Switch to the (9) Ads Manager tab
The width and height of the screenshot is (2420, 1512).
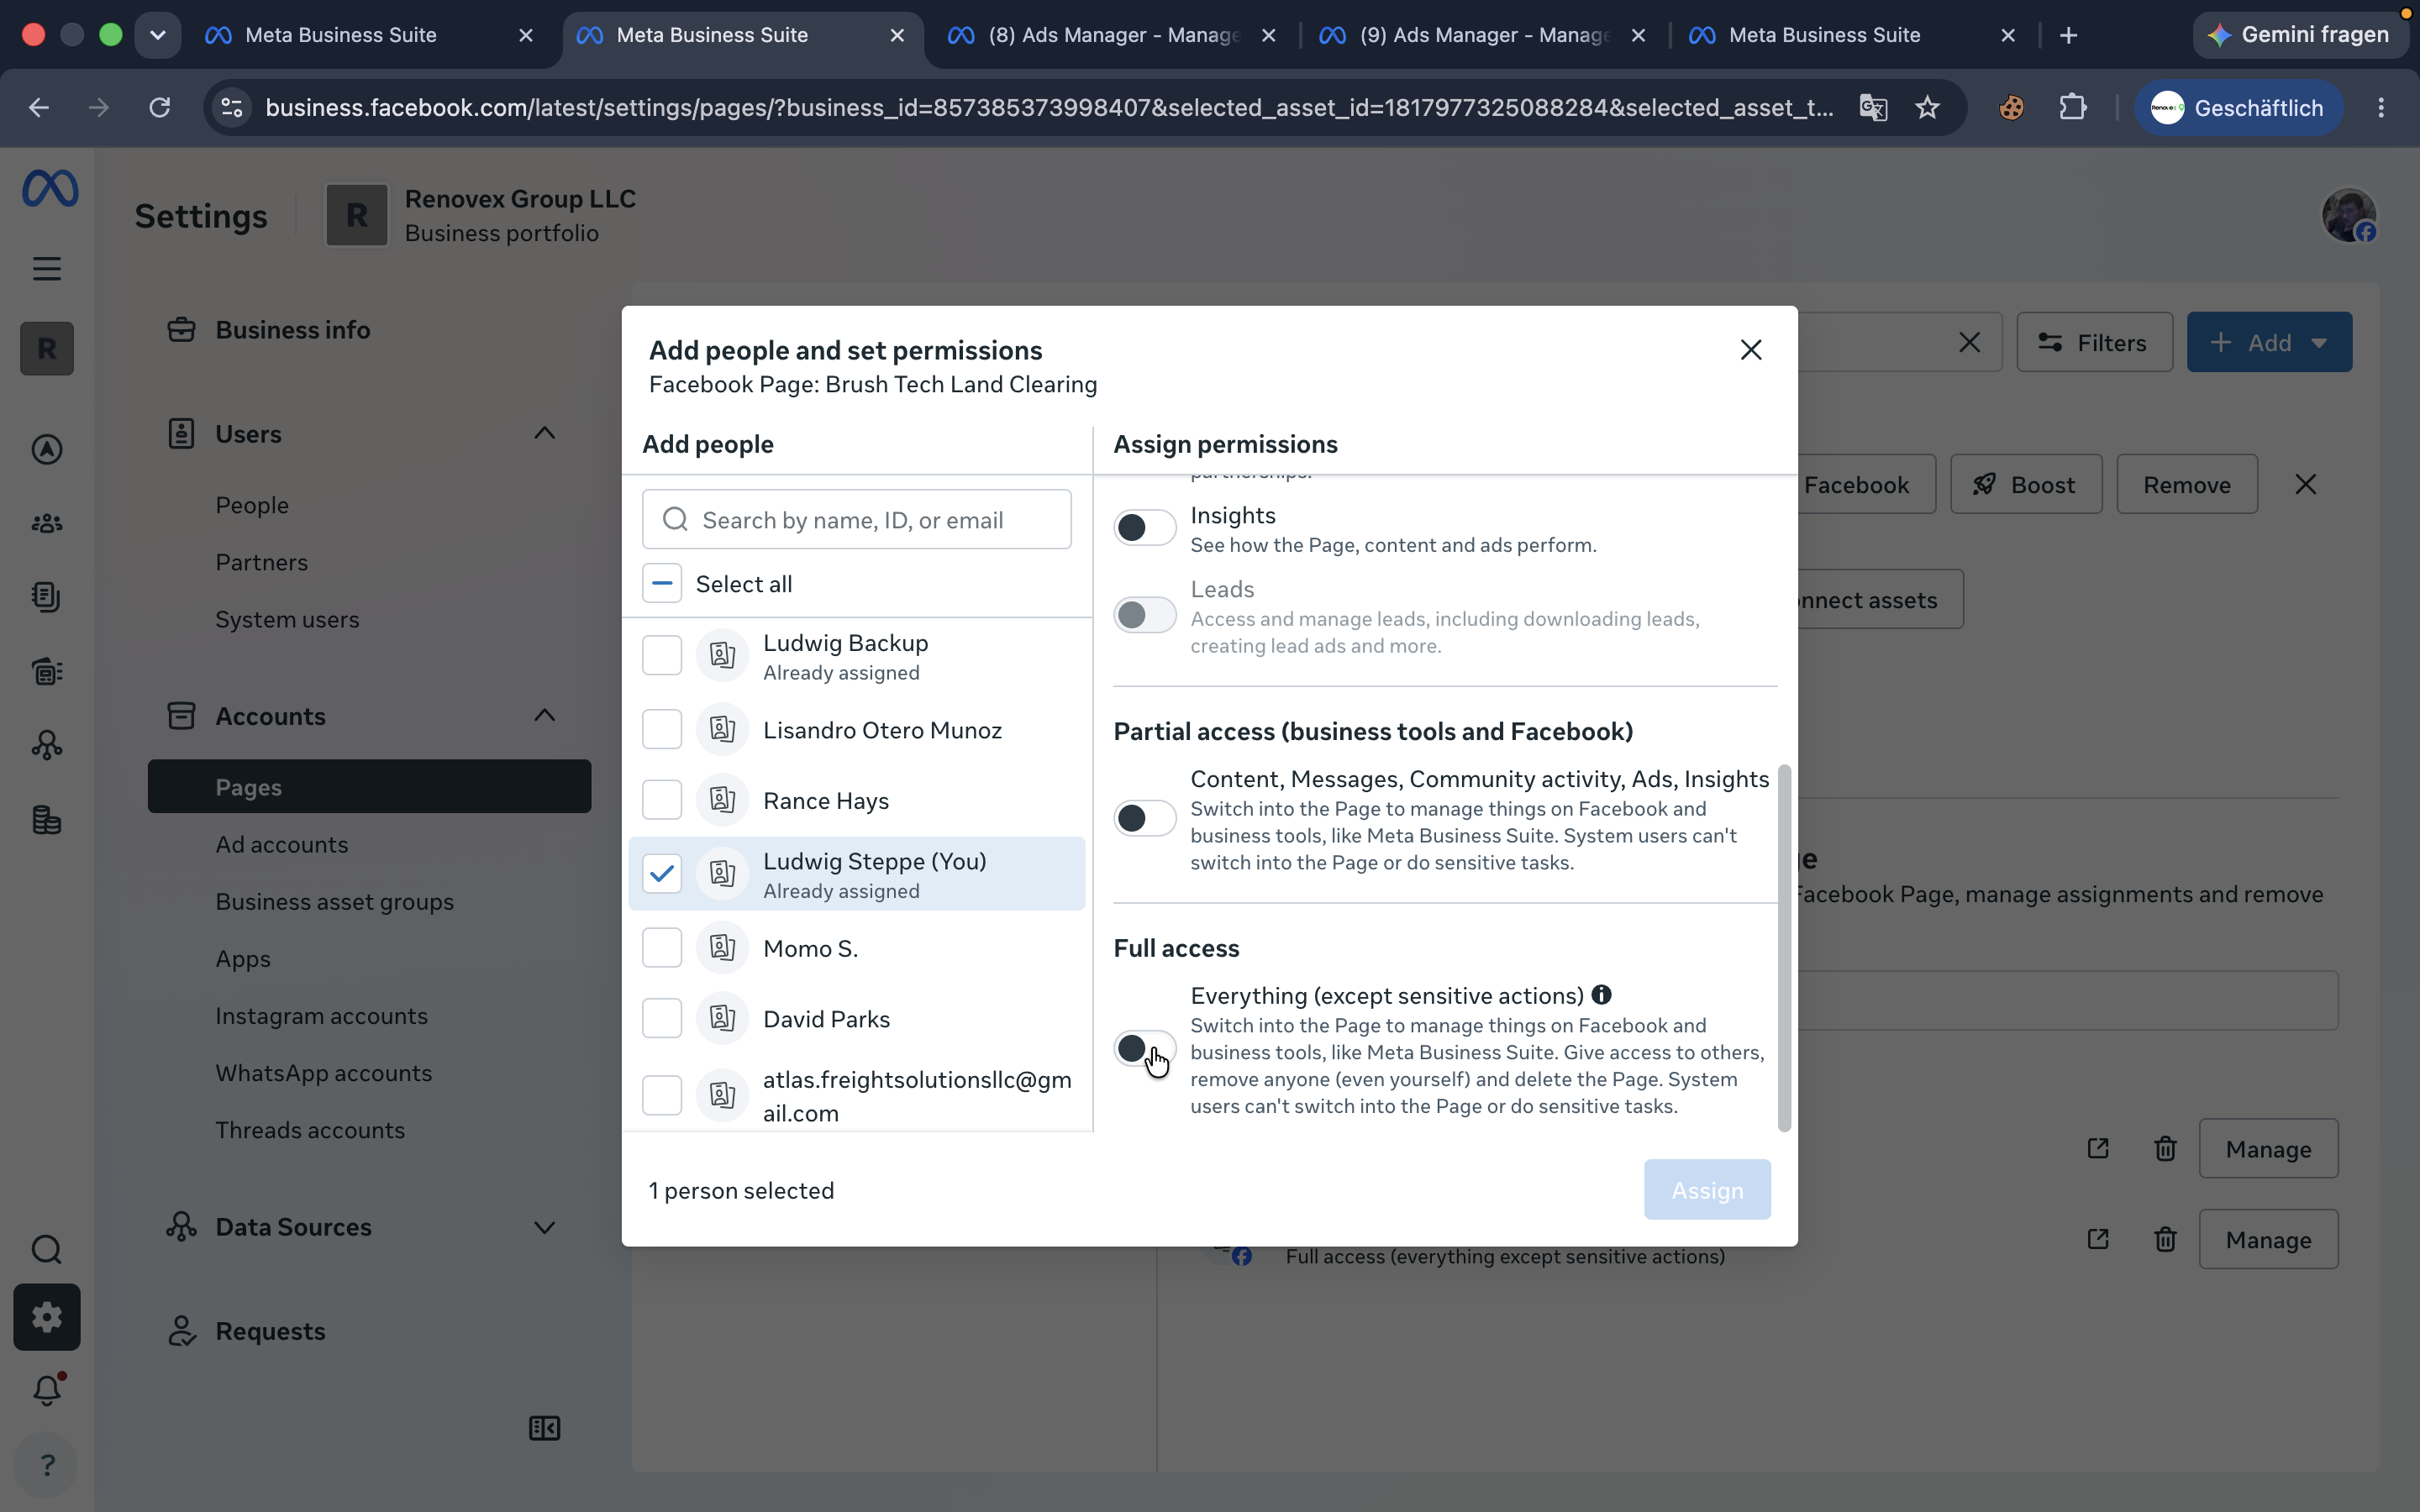pyautogui.click(x=1484, y=35)
